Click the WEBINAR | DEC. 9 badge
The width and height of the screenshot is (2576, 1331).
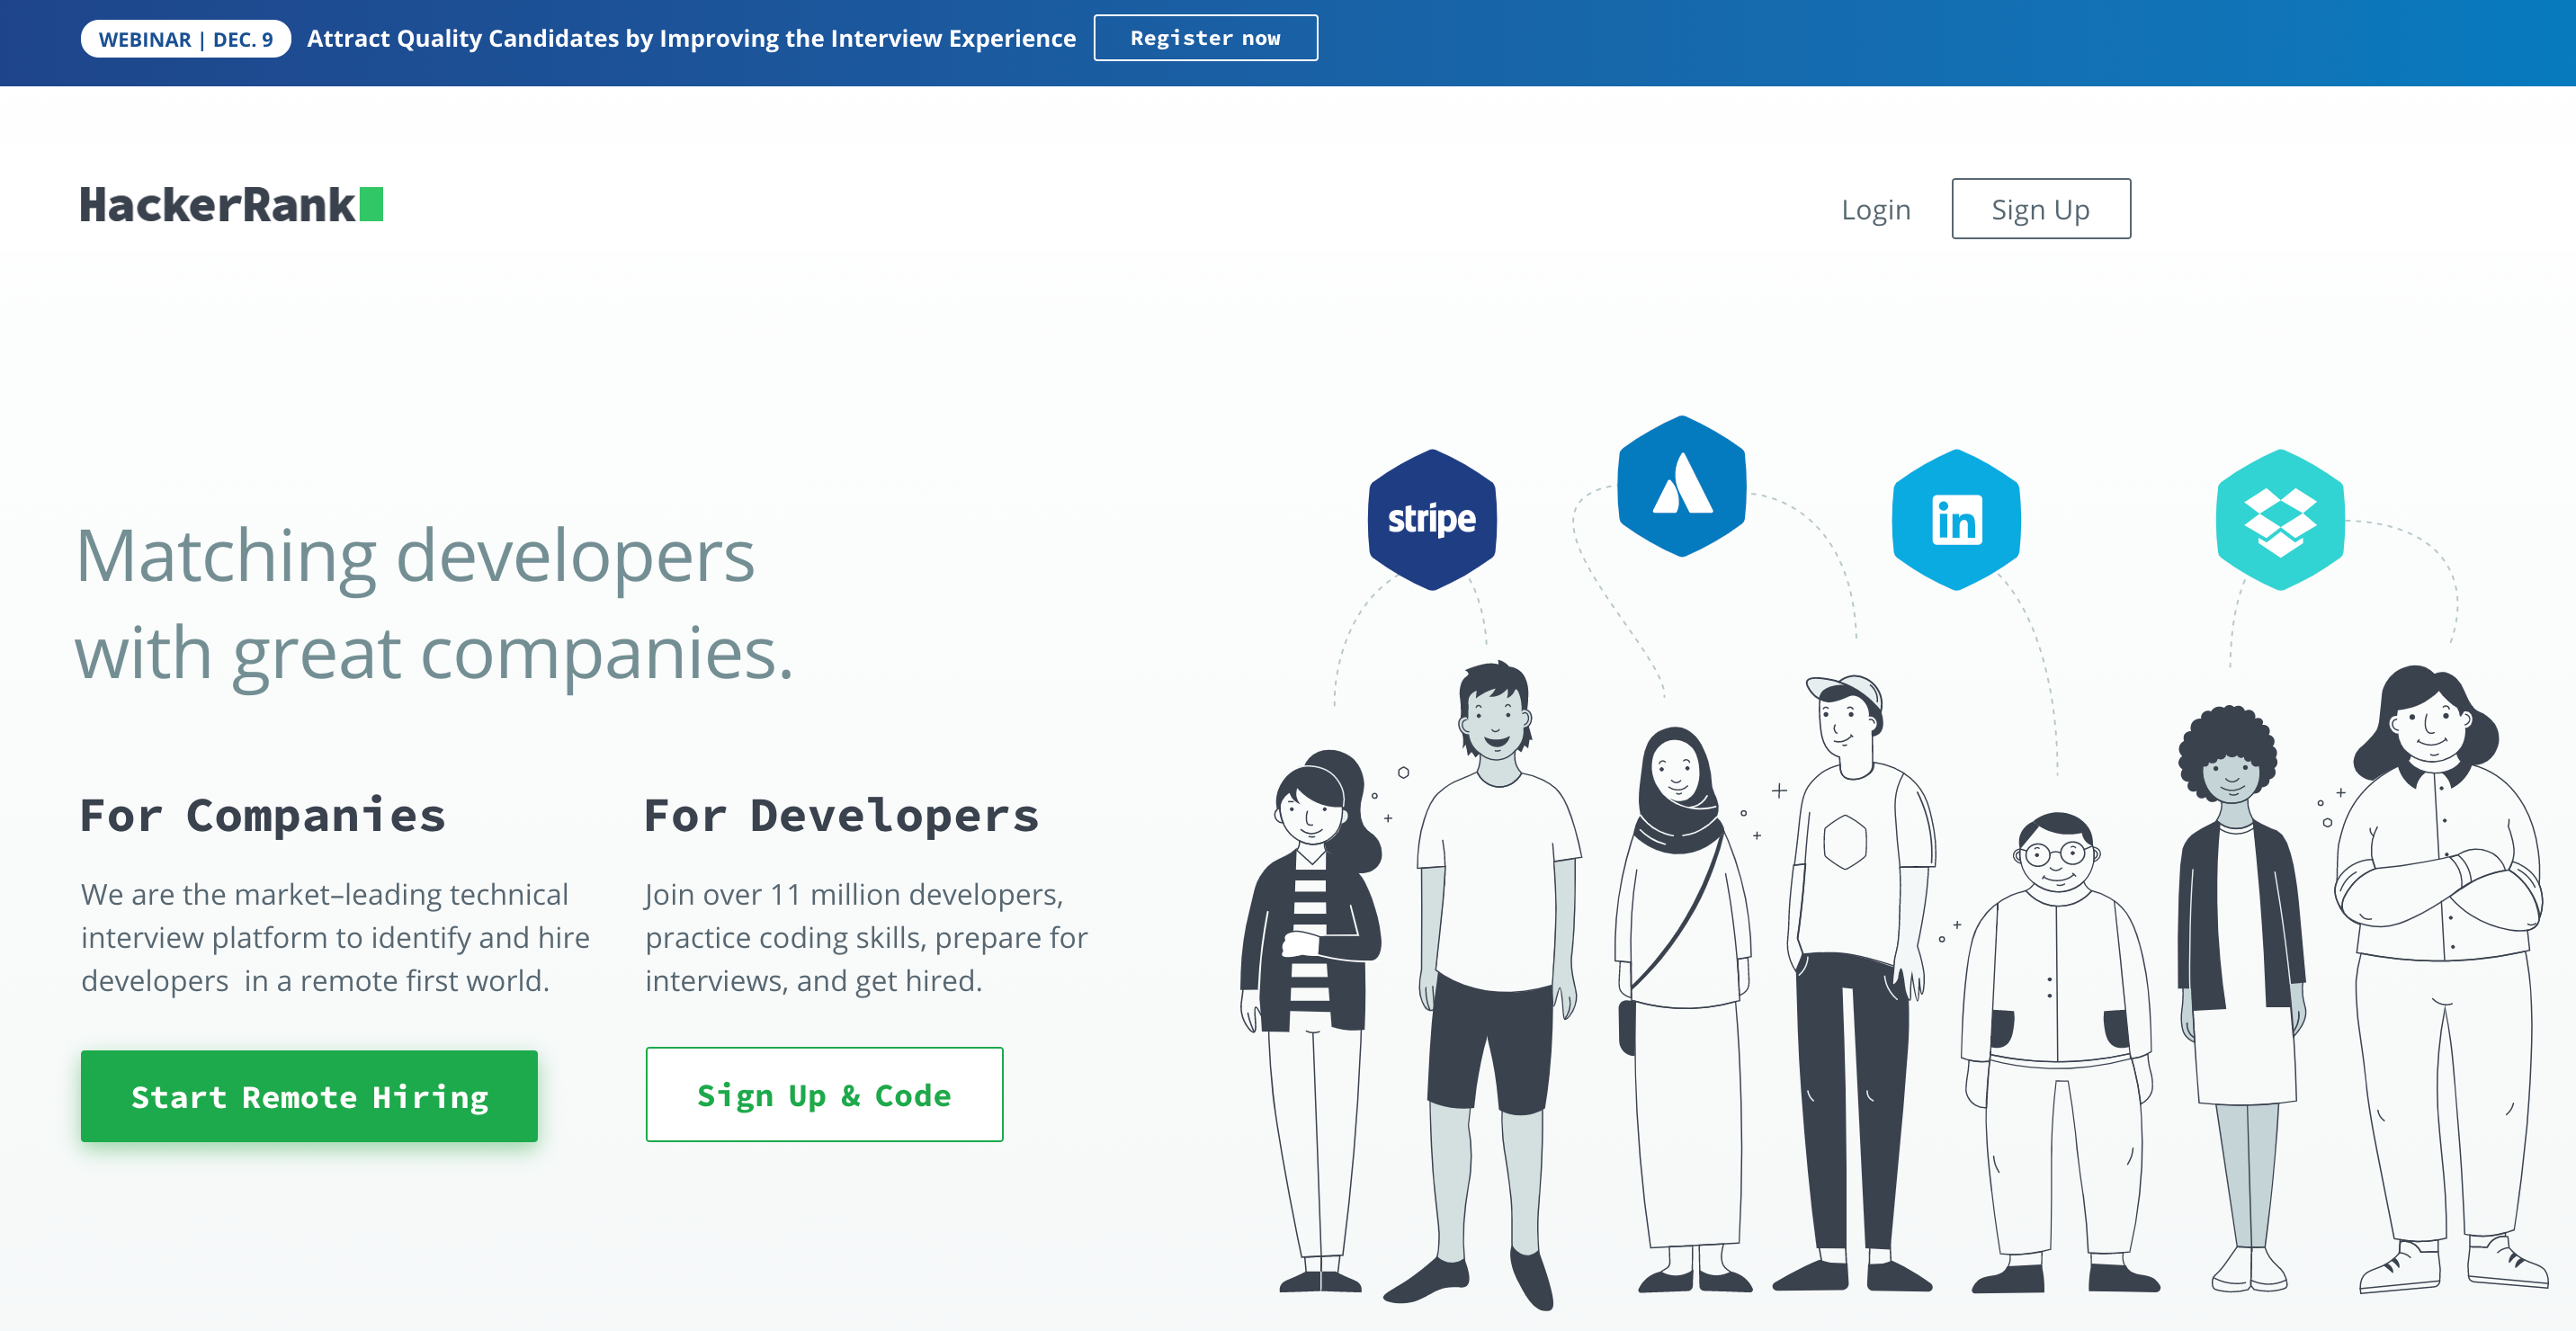[185, 39]
